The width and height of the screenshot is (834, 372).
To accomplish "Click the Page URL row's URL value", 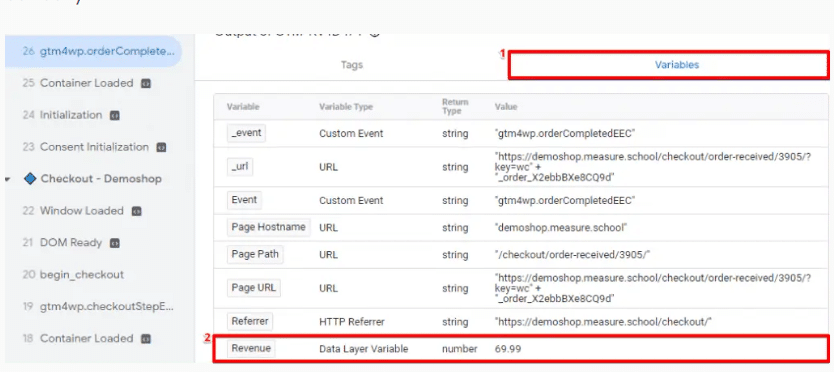I will (653, 288).
